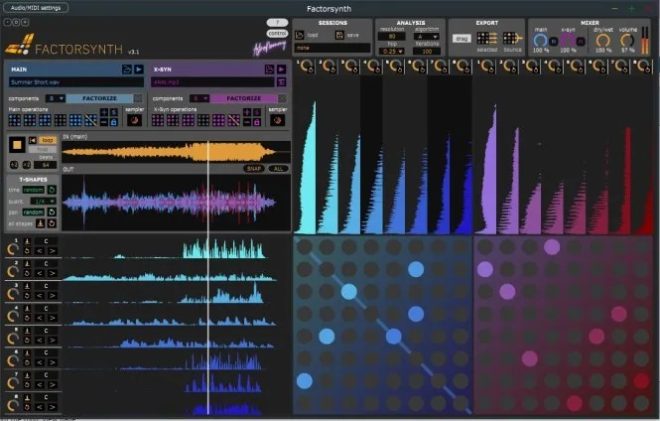The image size is (660, 421).
Task: Toggle the Main operations lock icon
Action: 113,122
